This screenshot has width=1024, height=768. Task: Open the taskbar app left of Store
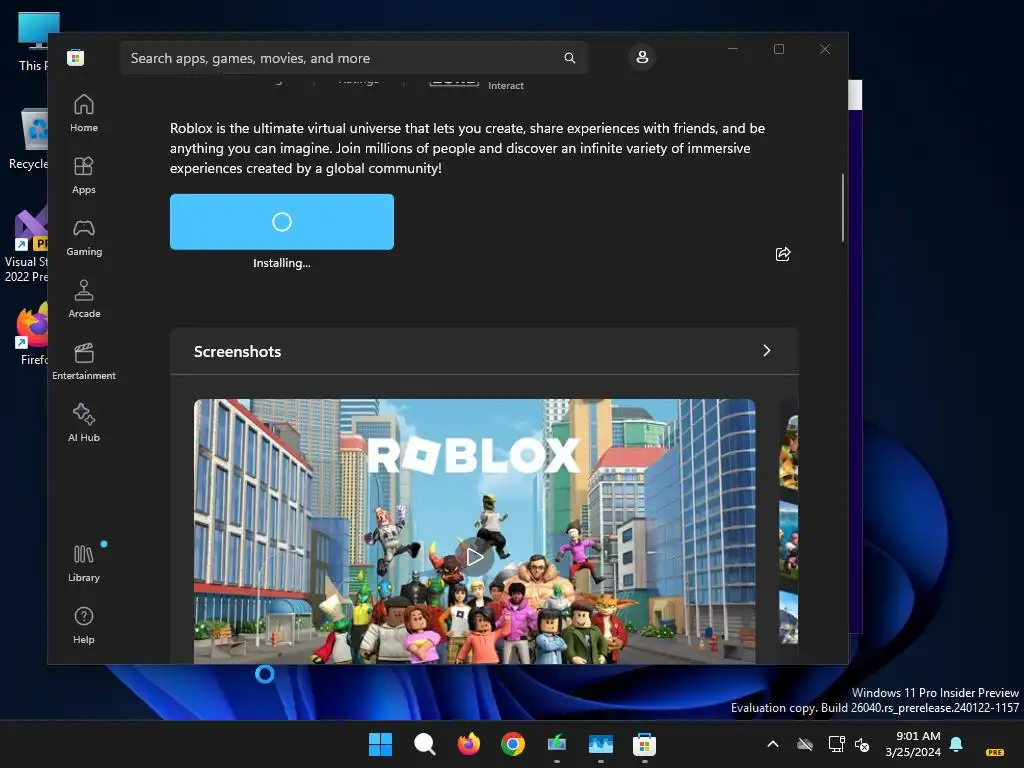pos(600,744)
